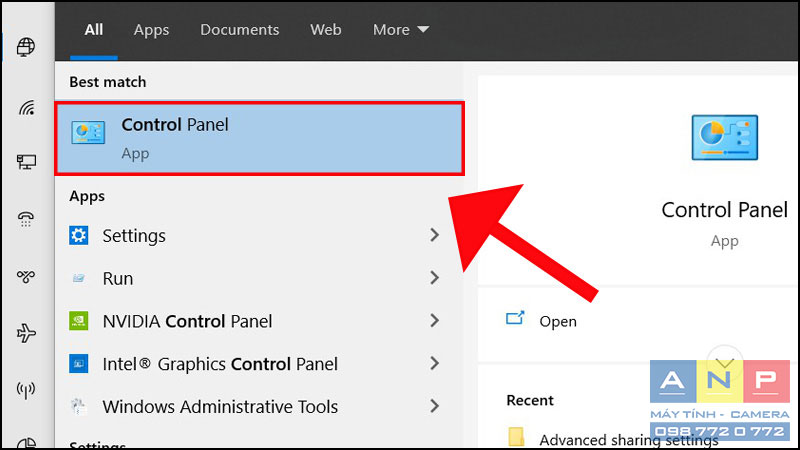This screenshot has width=800, height=450.
Task: Switch to the Apps search tab
Action: 152,30
